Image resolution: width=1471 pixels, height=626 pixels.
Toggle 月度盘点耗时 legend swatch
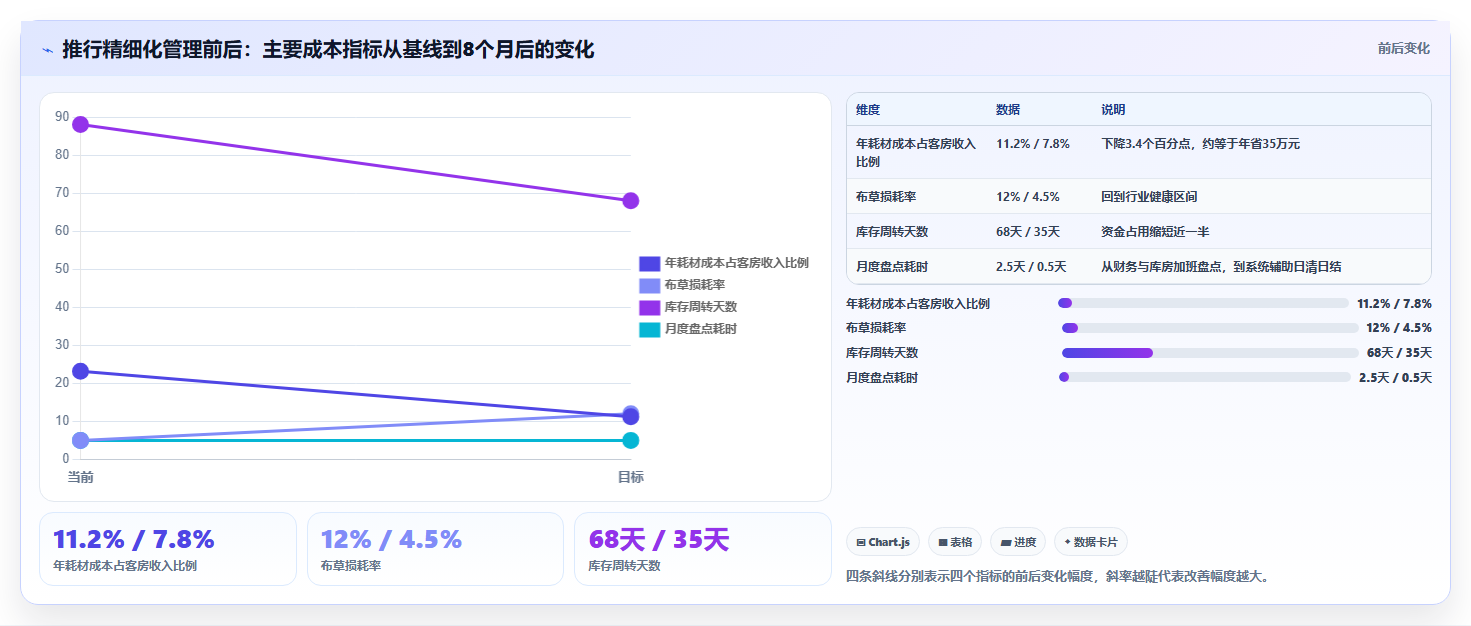pyautogui.click(x=650, y=329)
